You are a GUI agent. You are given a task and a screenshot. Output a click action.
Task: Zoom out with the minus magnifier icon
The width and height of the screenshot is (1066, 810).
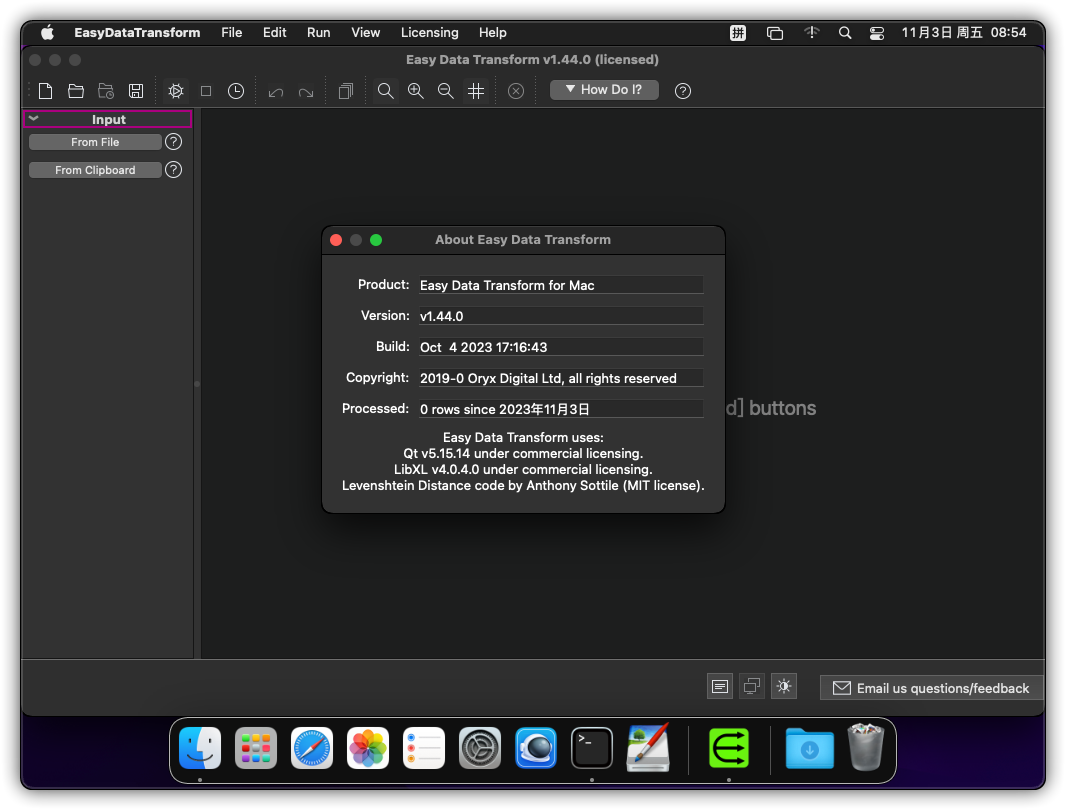coord(445,90)
